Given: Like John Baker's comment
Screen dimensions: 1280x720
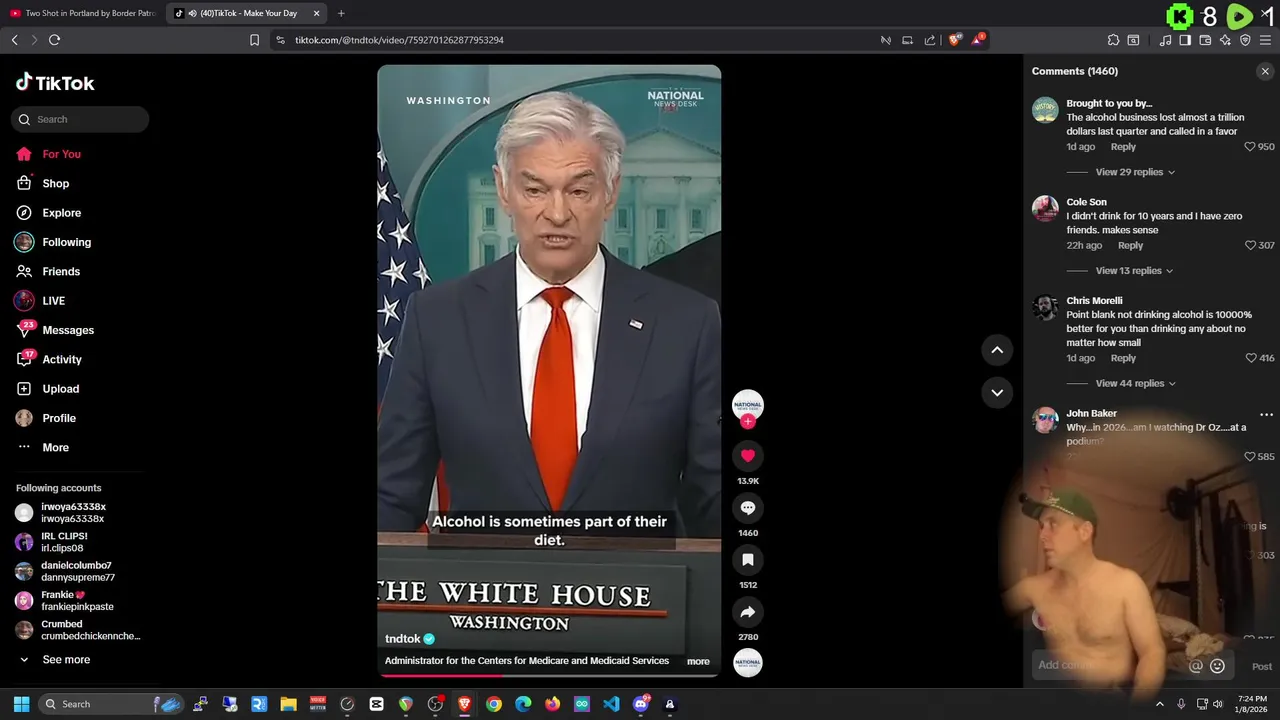Looking at the screenshot, I should (1250, 456).
